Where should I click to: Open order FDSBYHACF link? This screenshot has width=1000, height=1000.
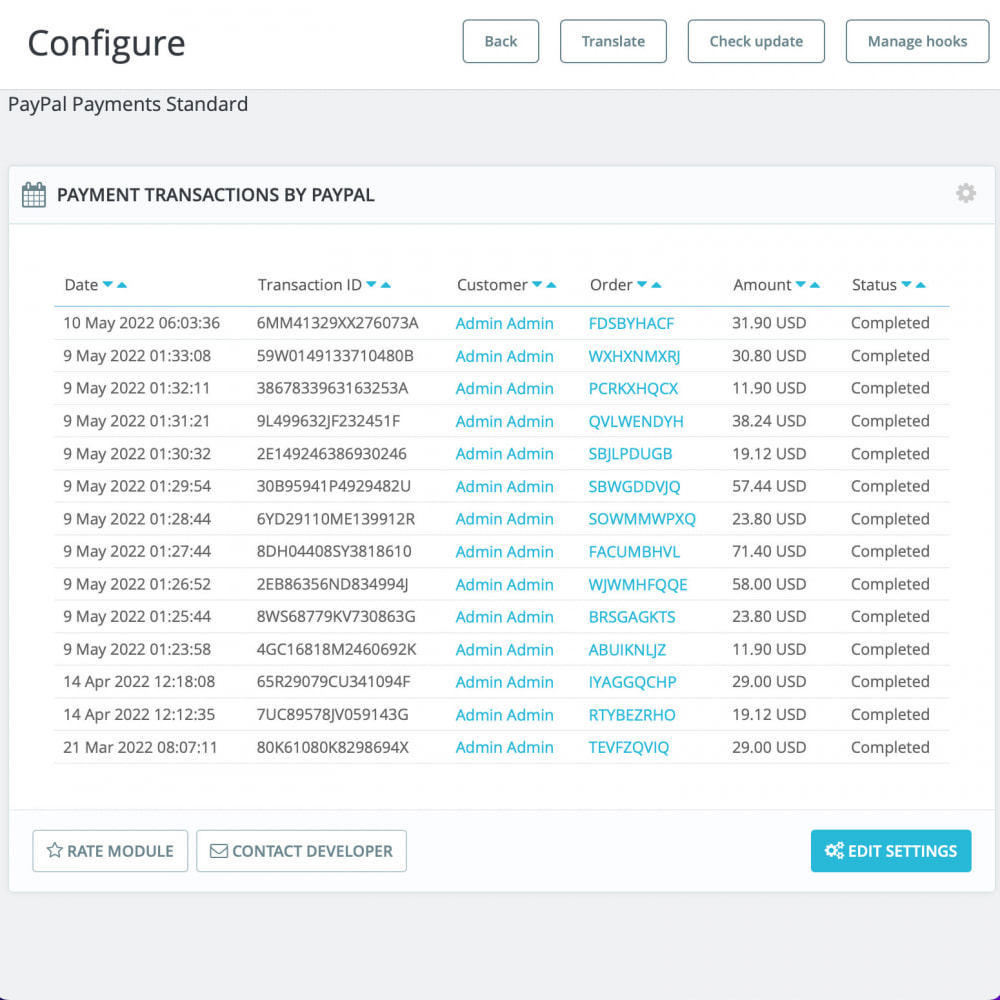631,323
